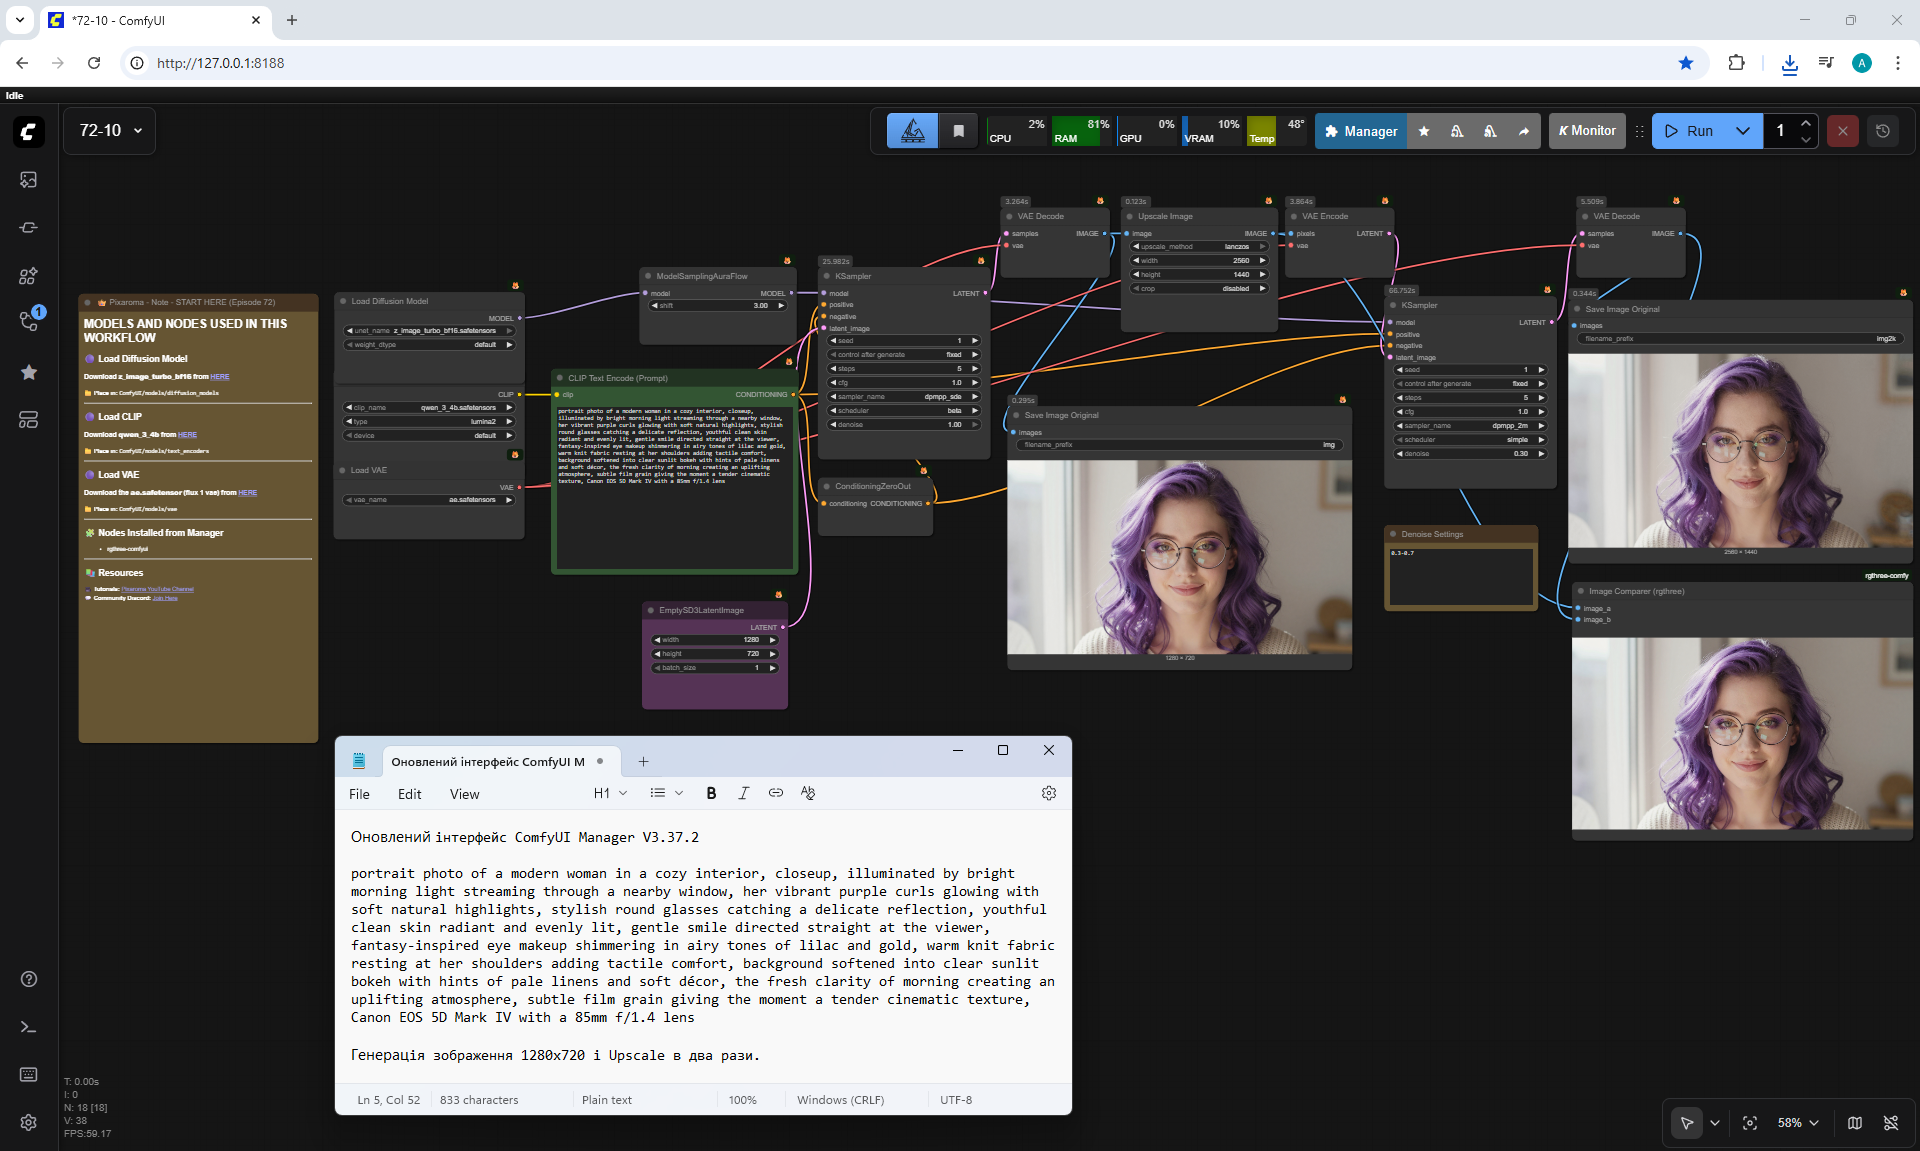The width and height of the screenshot is (1920, 1151).
Task: Open the bookmark icon in top toolbar
Action: (x=958, y=131)
